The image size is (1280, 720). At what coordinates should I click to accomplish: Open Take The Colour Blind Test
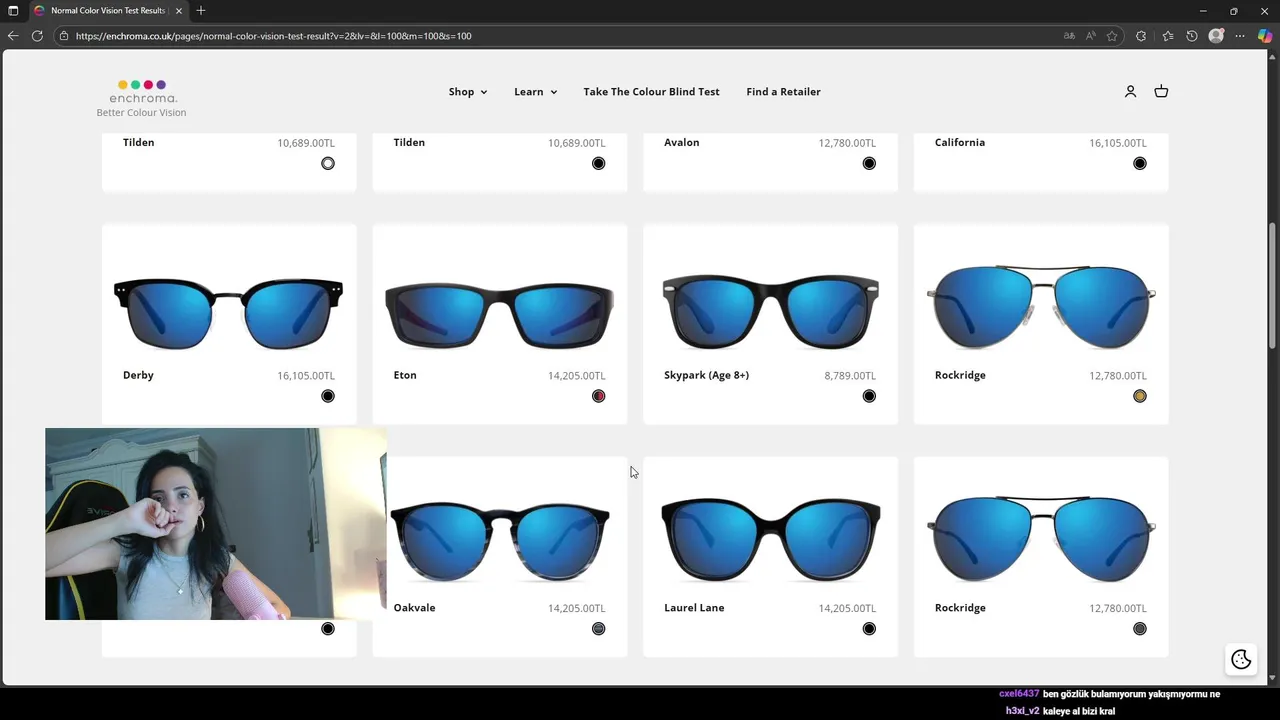651,91
